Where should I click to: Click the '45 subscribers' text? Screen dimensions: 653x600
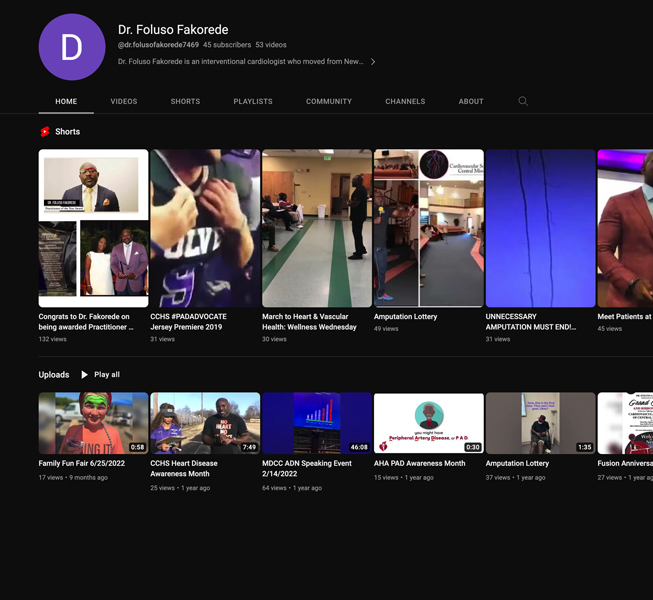pos(227,45)
